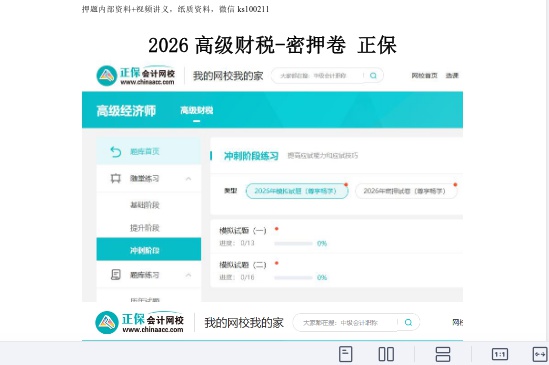549x365 pixels.
Task: Click the back arrow beside 题库首页
Action: (x=116, y=152)
